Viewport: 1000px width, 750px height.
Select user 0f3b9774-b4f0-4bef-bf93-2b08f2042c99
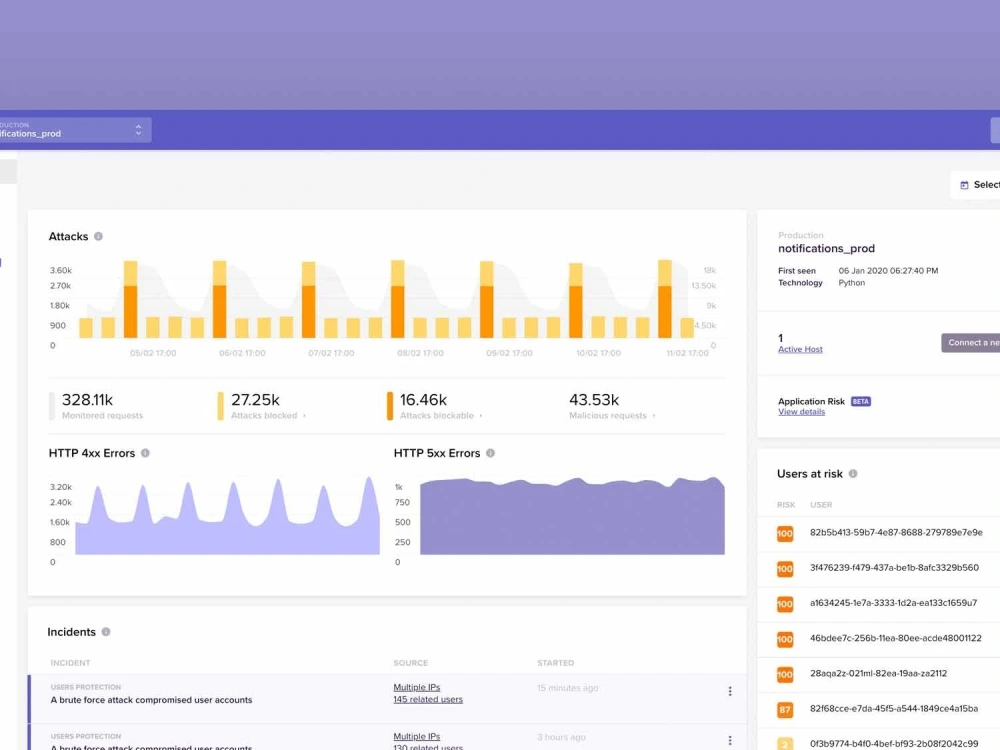point(893,744)
